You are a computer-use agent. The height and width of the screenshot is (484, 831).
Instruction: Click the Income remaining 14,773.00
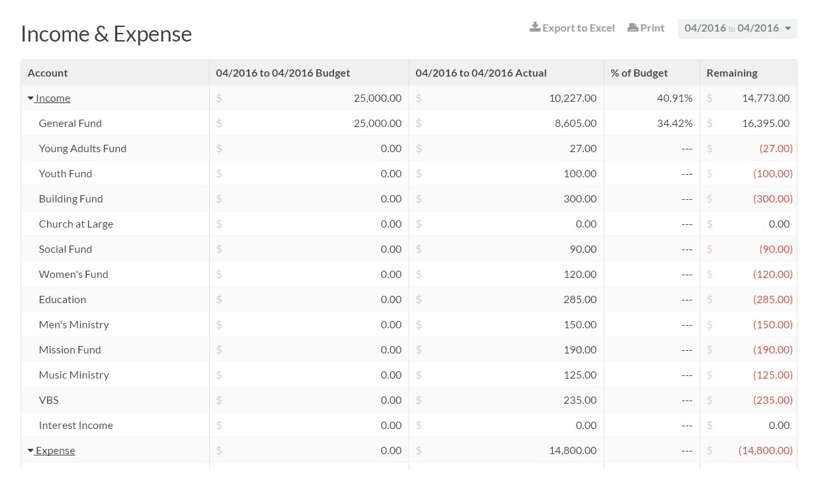pos(765,98)
